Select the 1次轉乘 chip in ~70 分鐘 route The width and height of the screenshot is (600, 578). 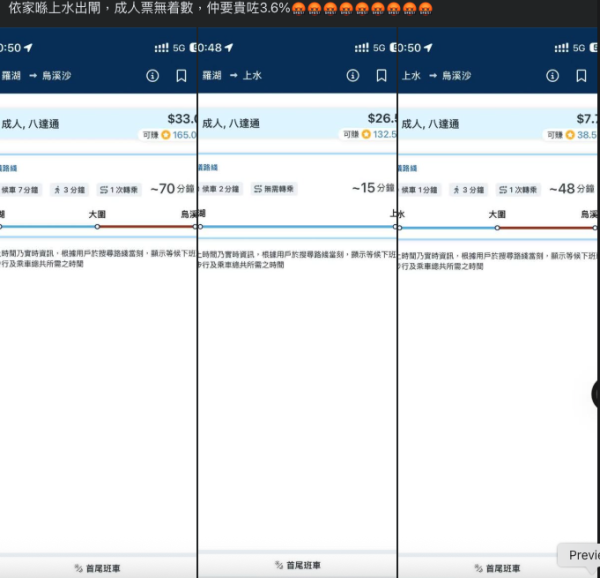pos(119,190)
